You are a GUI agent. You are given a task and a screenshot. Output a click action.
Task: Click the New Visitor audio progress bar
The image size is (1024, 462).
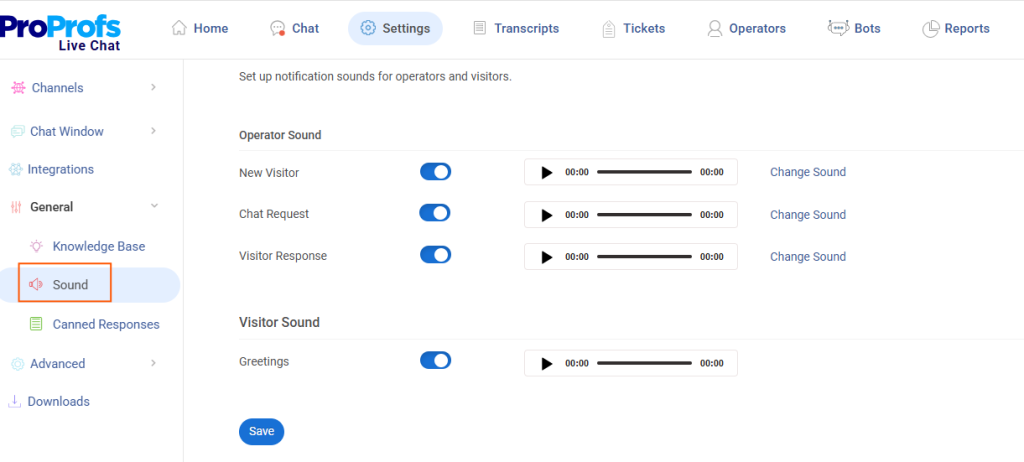(644, 172)
